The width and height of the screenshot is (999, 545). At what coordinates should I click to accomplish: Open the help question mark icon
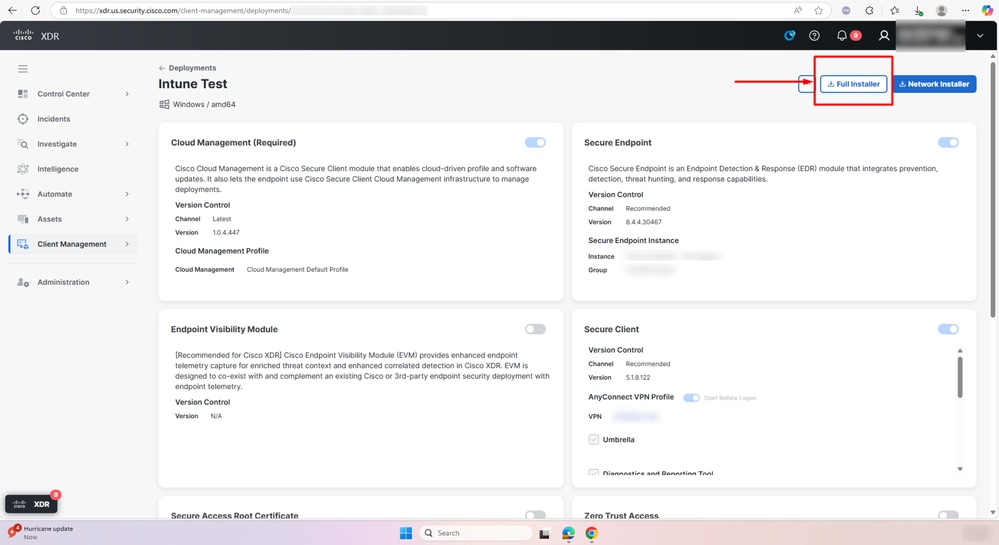[814, 36]
